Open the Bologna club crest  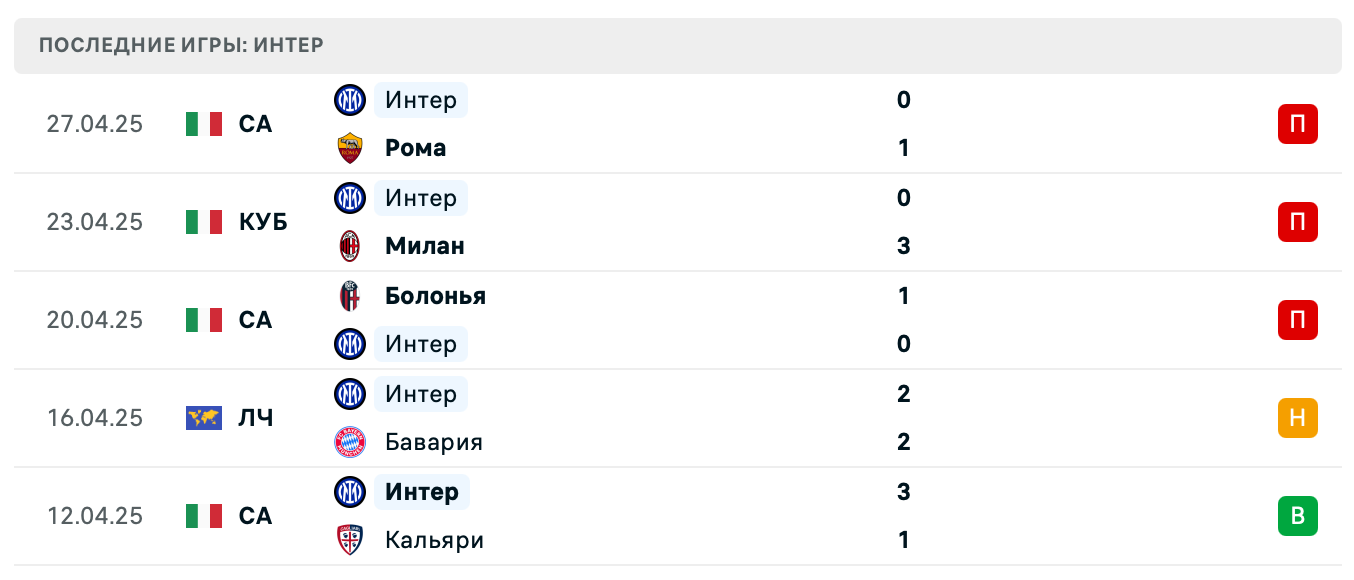click(349, 296)
